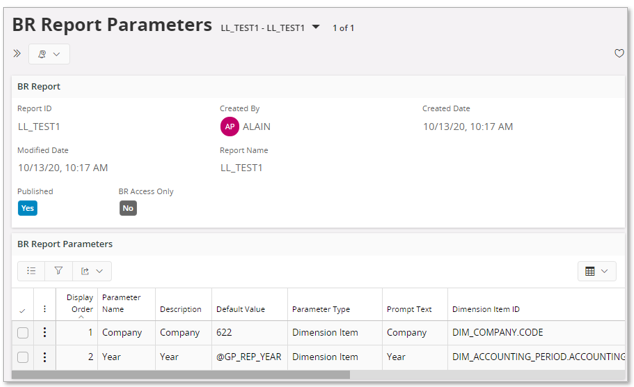Tick the checkbox for the Company row
Screen dimensions: 634x387
[23, 333]
